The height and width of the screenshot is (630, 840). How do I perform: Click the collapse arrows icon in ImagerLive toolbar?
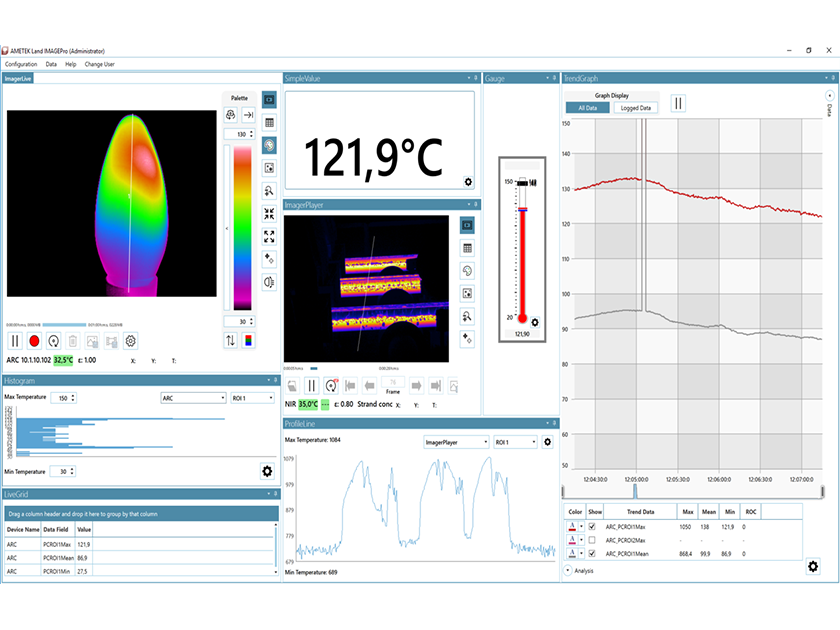[x=270, y=212]
